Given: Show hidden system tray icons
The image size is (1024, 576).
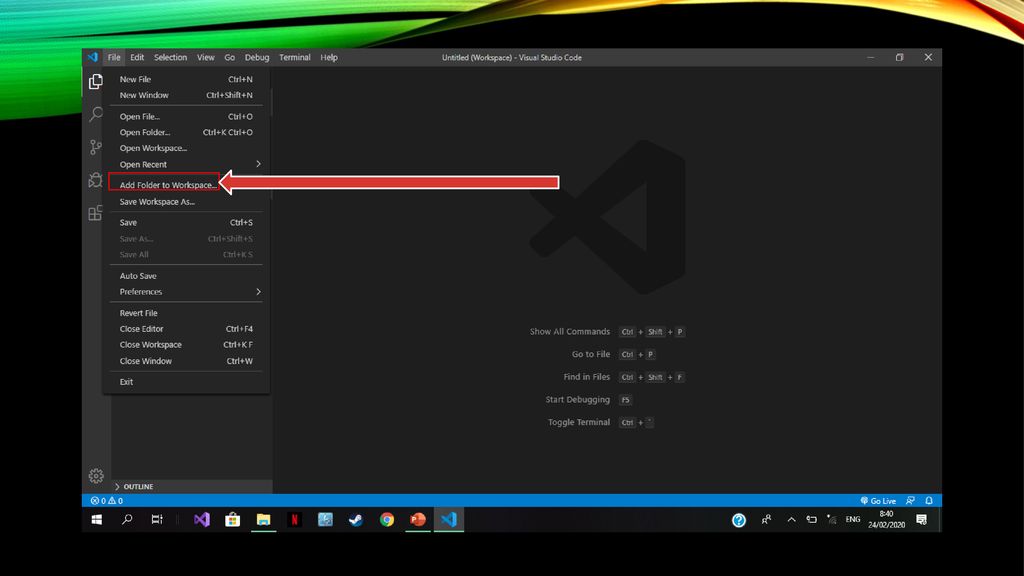Looking at the screenshot, I should click(x=791, y=520).
